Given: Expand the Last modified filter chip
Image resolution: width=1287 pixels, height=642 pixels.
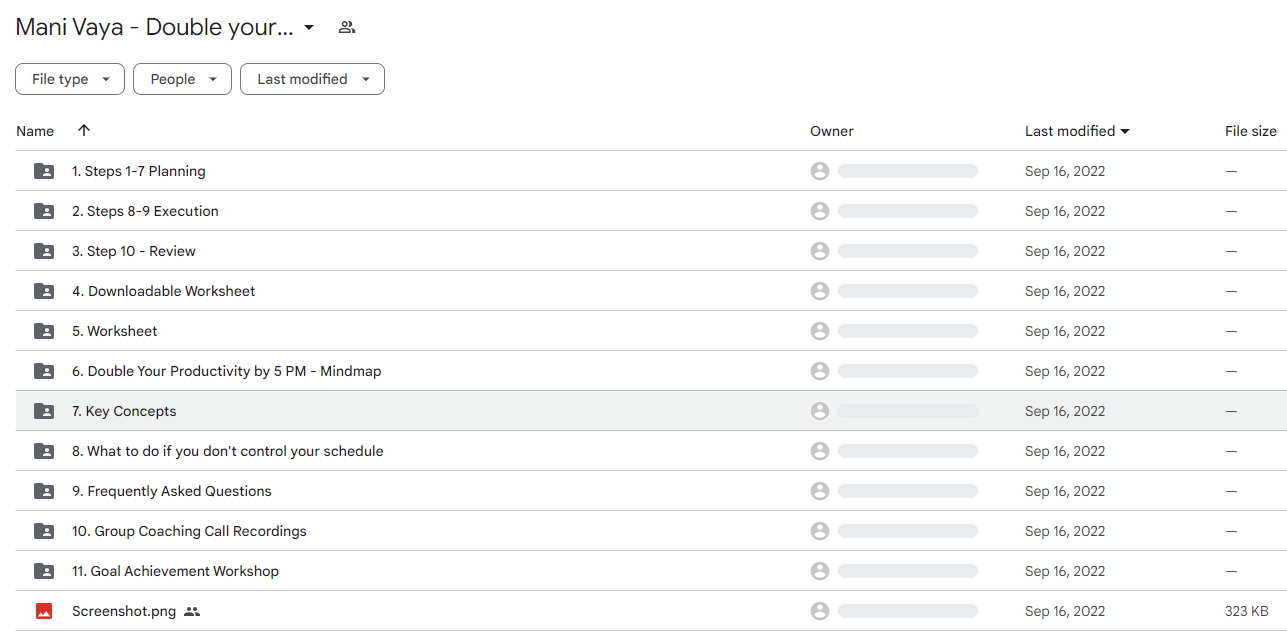Looking at the screenshot, I should click(x=312, y=79).
